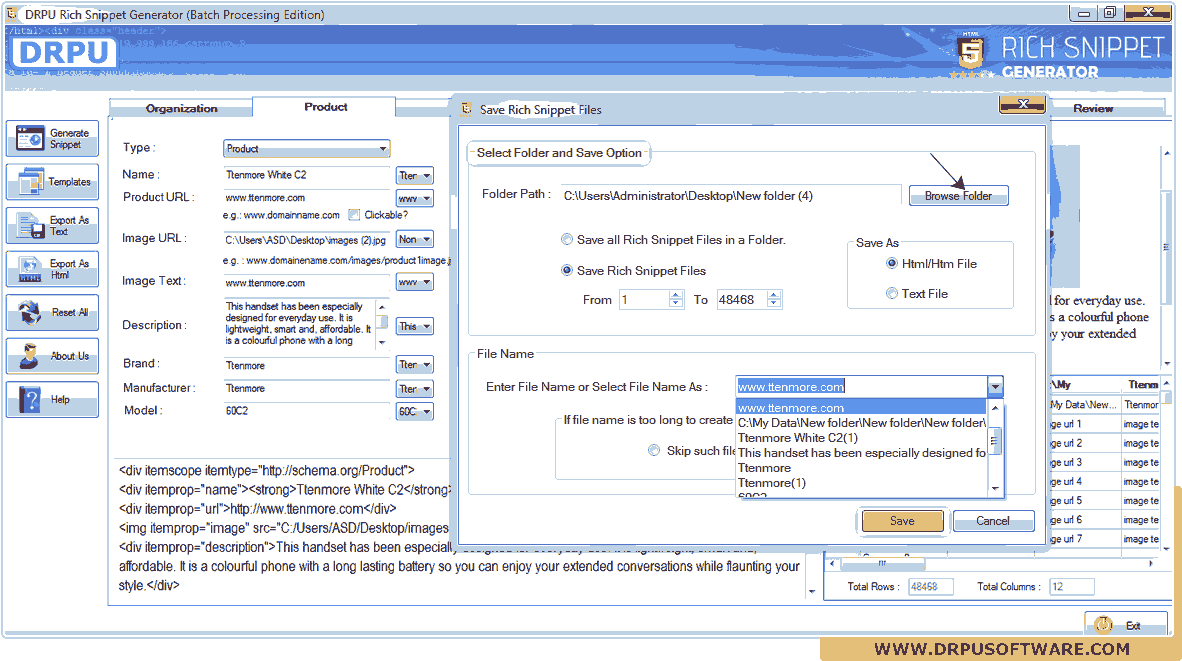Click the DRPU logo
This screenshot has height=661, width=1182.
click(63, 53)
